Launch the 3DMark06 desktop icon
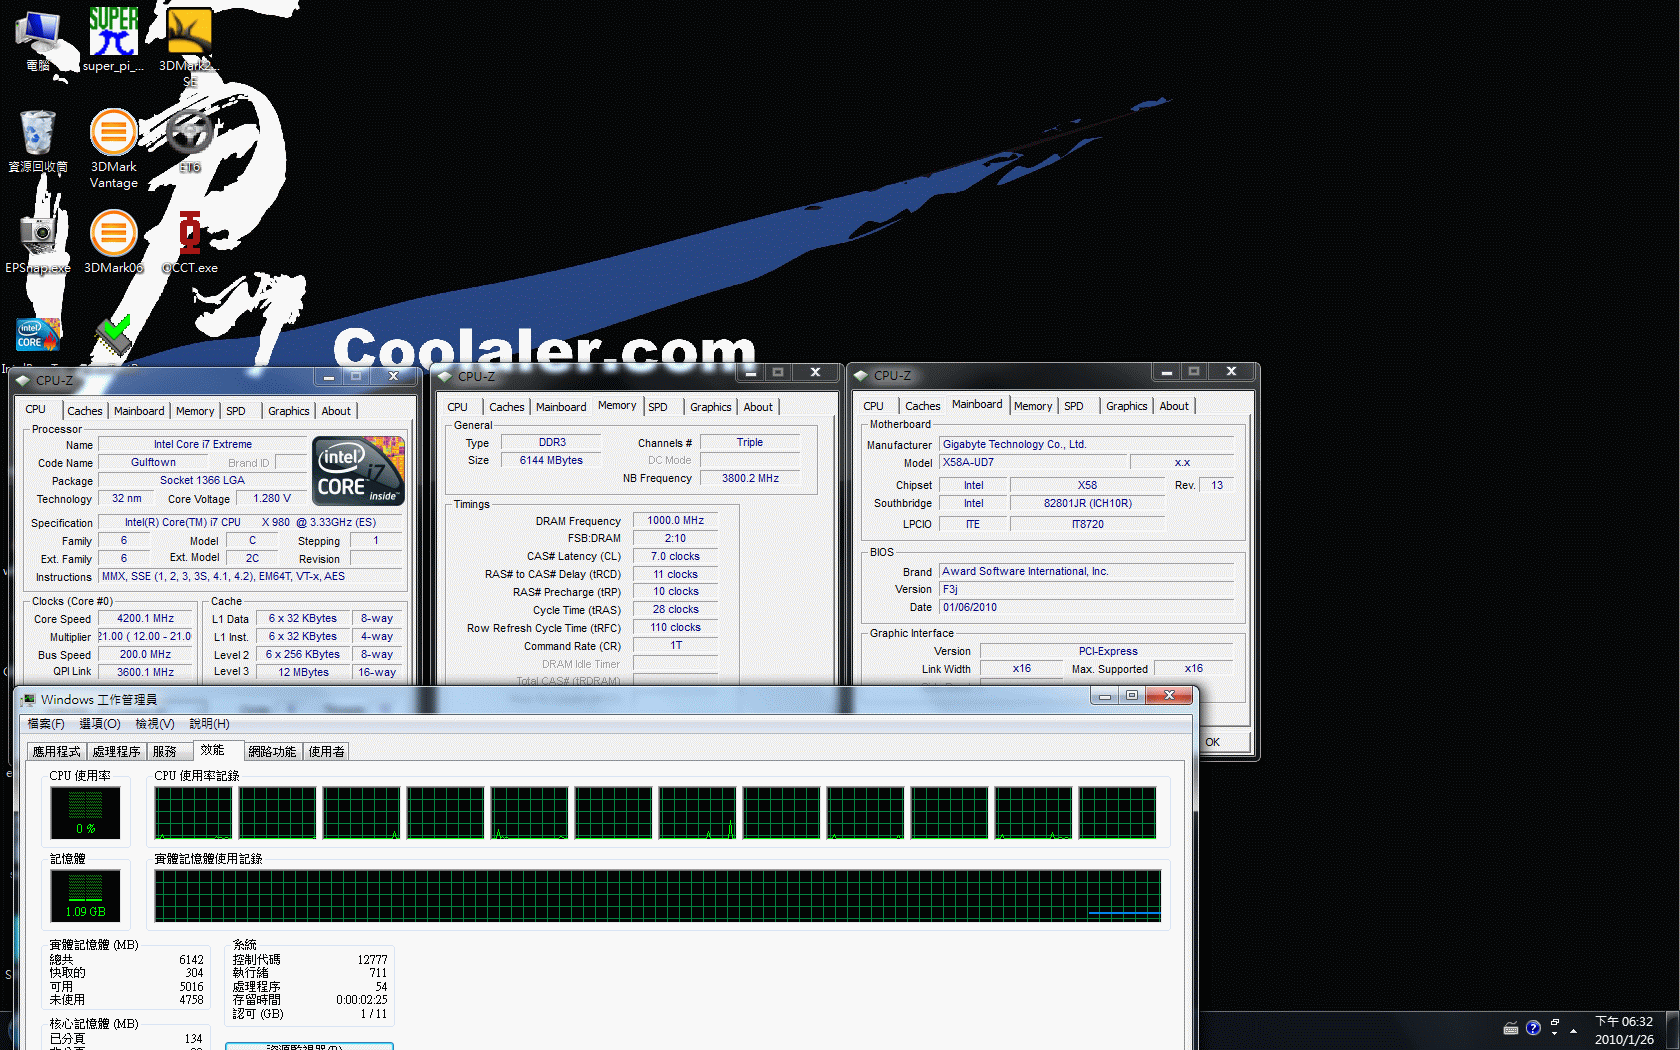1680x1050 pixels. 113,242
